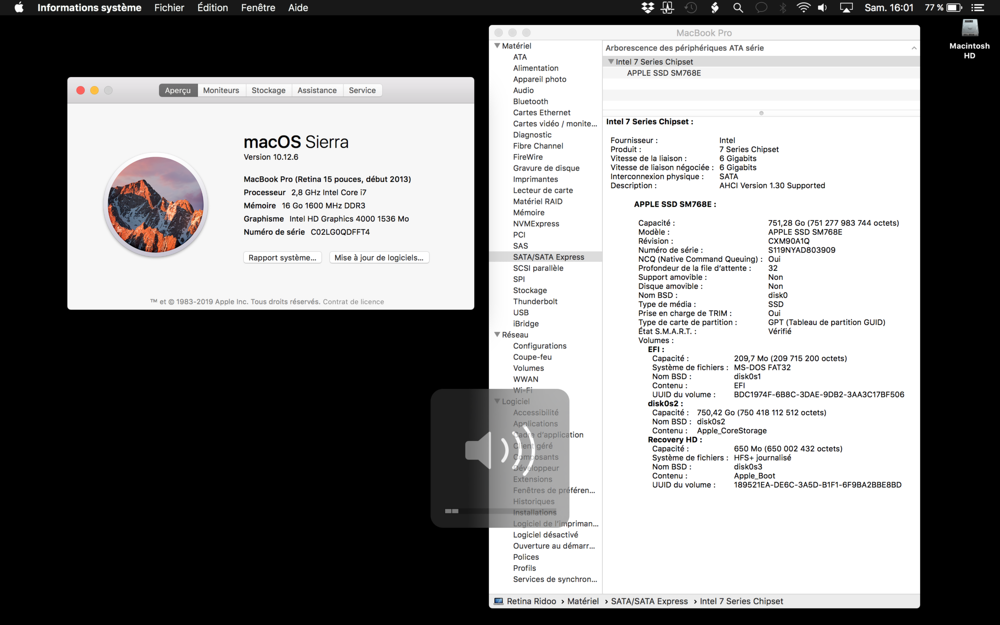Open the Aide menu
This screenshot has width=1000, height=625.
298,8
